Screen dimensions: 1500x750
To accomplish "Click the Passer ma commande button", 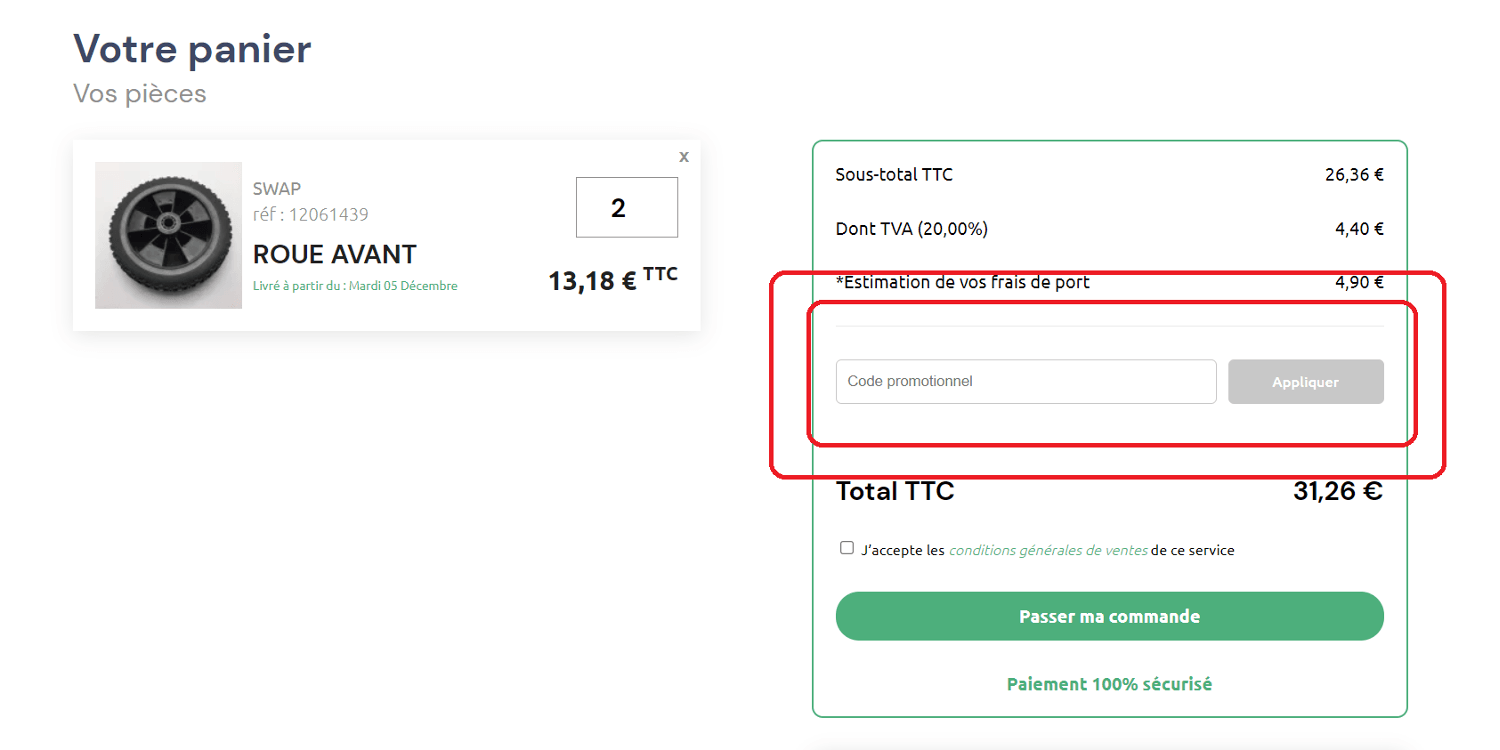I will point(1109,616).
